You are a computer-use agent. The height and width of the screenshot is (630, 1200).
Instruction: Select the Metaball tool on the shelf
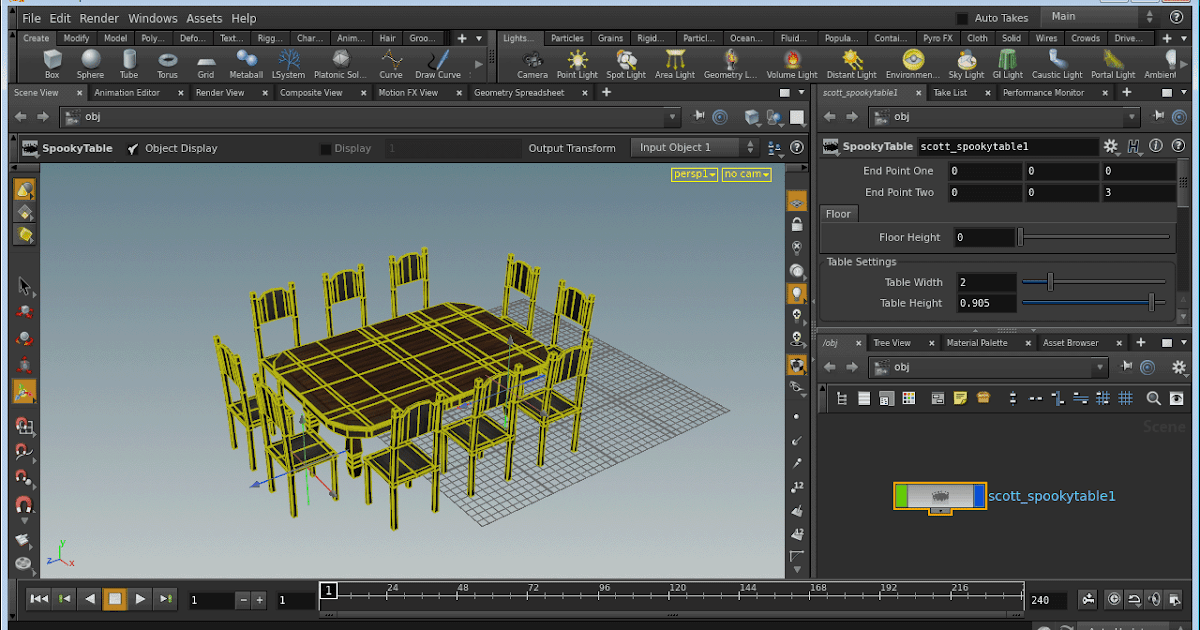tap(246, 63)
